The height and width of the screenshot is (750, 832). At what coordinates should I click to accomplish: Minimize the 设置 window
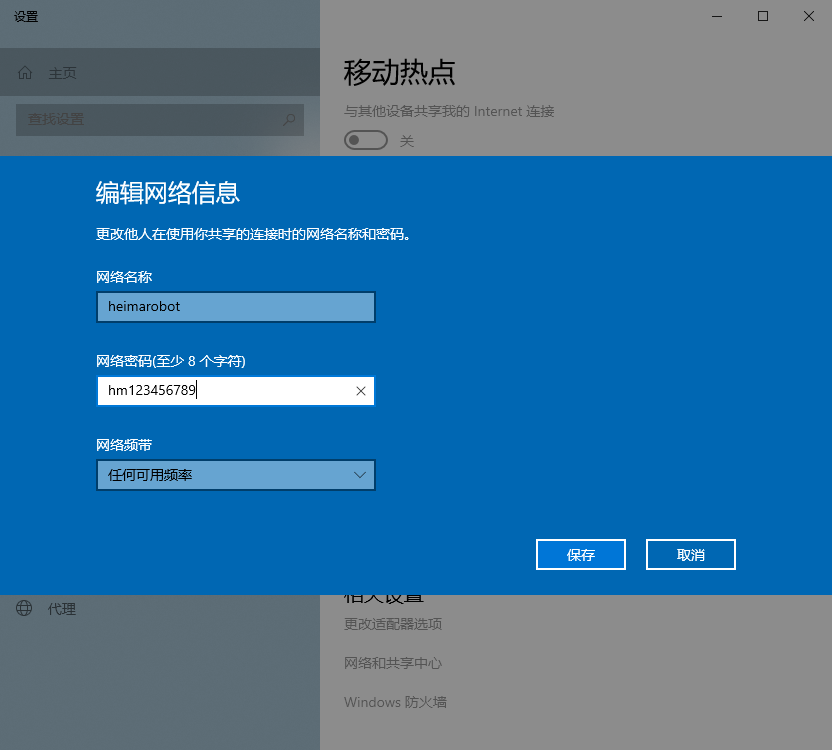pyautogui.click(x=717, y=16)
